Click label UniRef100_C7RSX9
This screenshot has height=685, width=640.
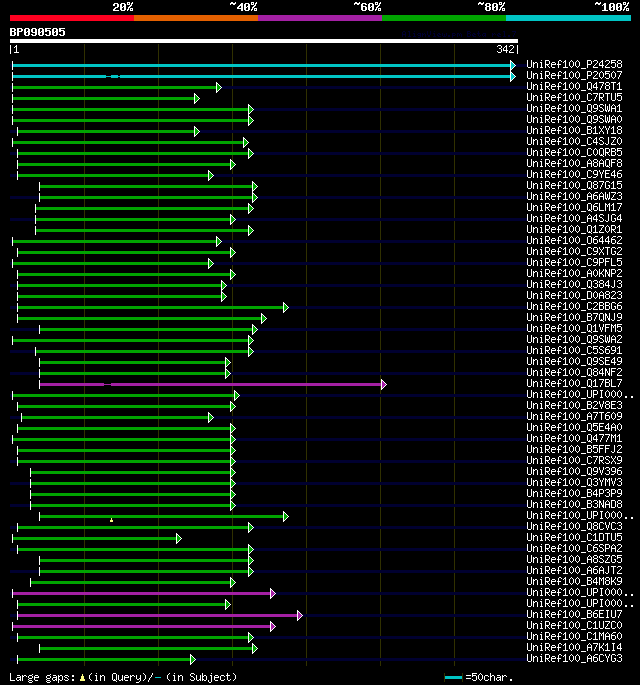574,460
